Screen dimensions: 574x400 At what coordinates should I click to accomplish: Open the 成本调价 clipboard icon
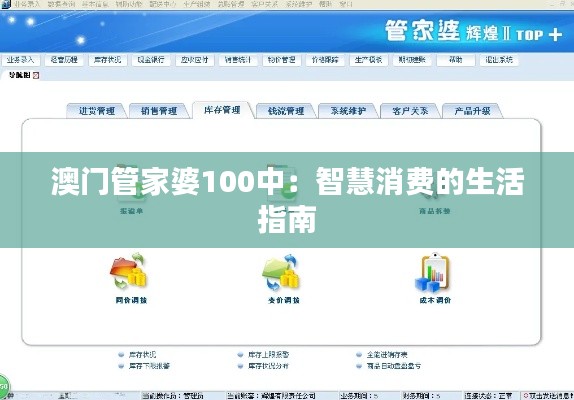[433, 273]
